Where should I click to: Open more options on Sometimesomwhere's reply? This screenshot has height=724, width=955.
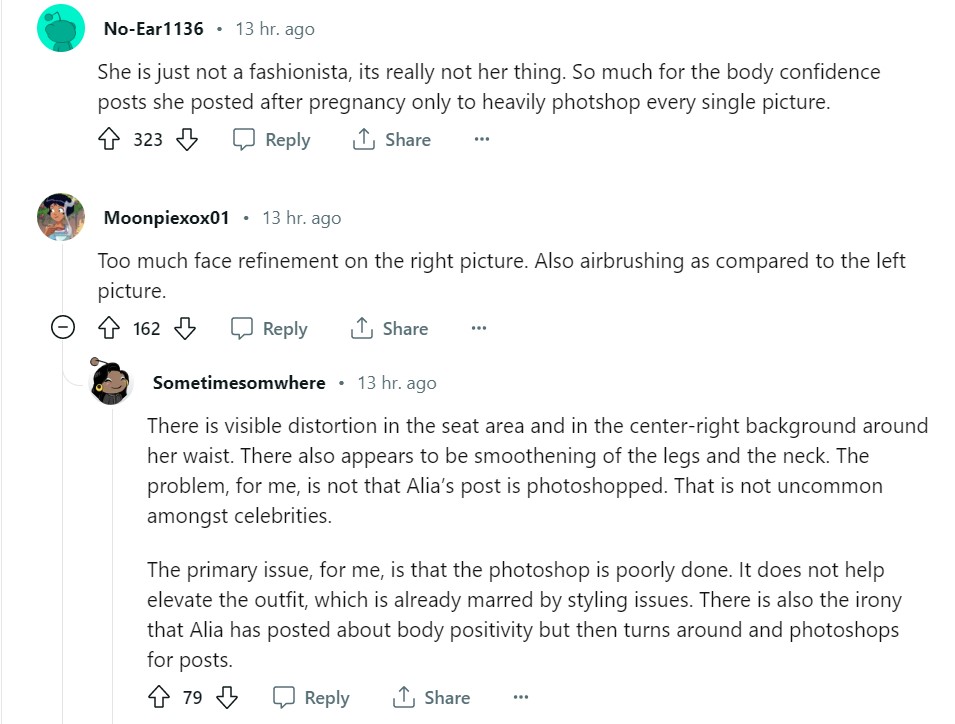(520, 697)
